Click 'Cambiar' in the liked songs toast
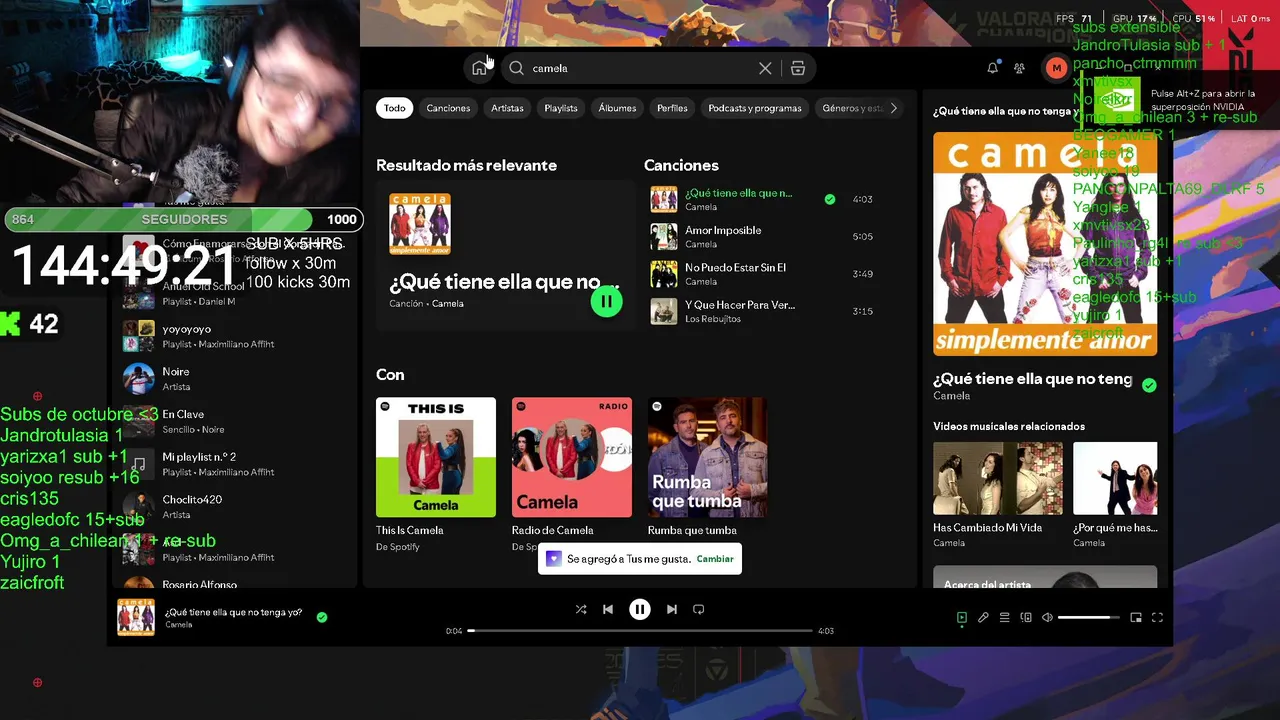The height and width of the screenshot is (720, 1280). pyautogui.click(x=715, y=559)
